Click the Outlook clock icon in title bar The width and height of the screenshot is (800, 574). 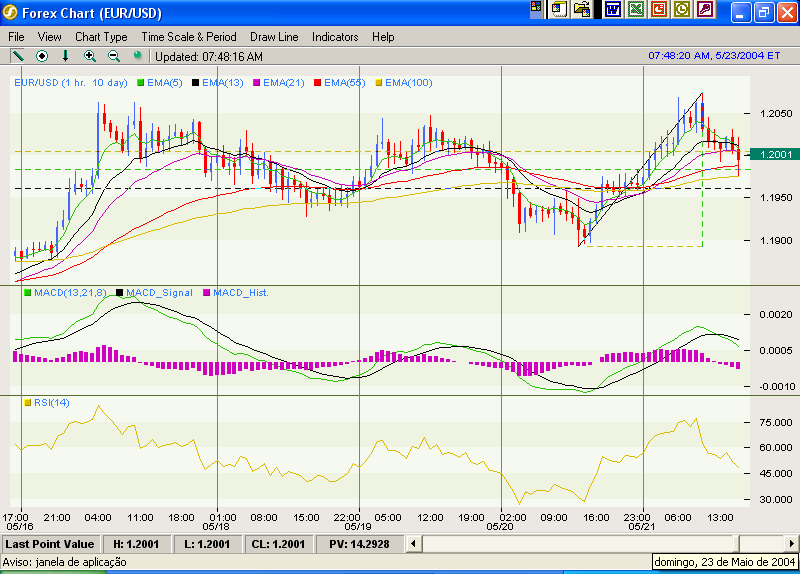coord(682,10)
